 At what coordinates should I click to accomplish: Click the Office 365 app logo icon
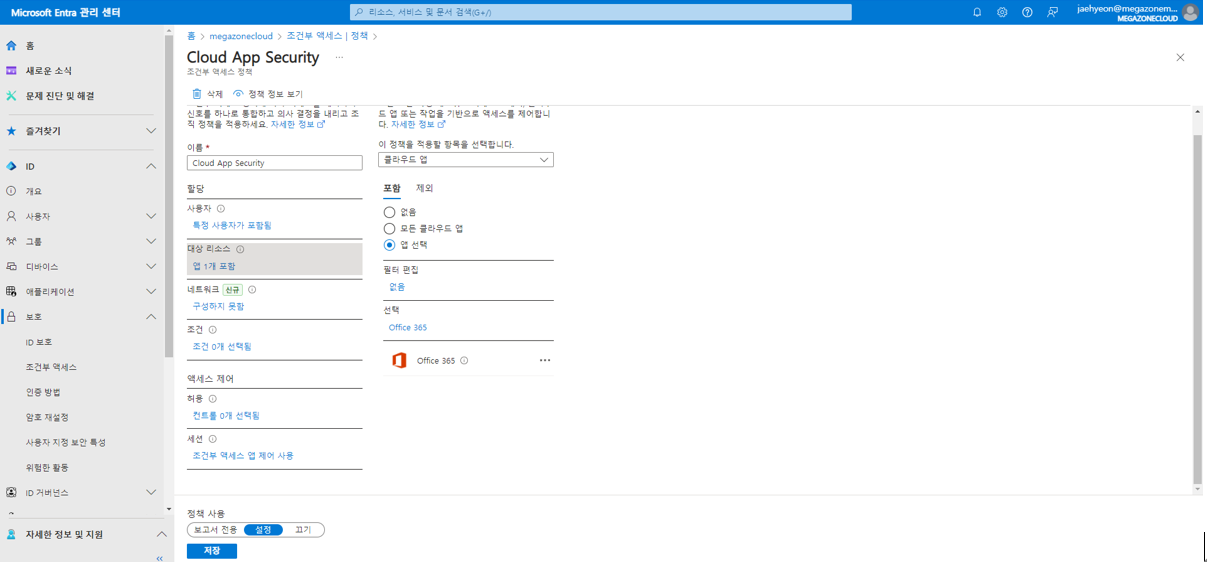click(399, 360)
